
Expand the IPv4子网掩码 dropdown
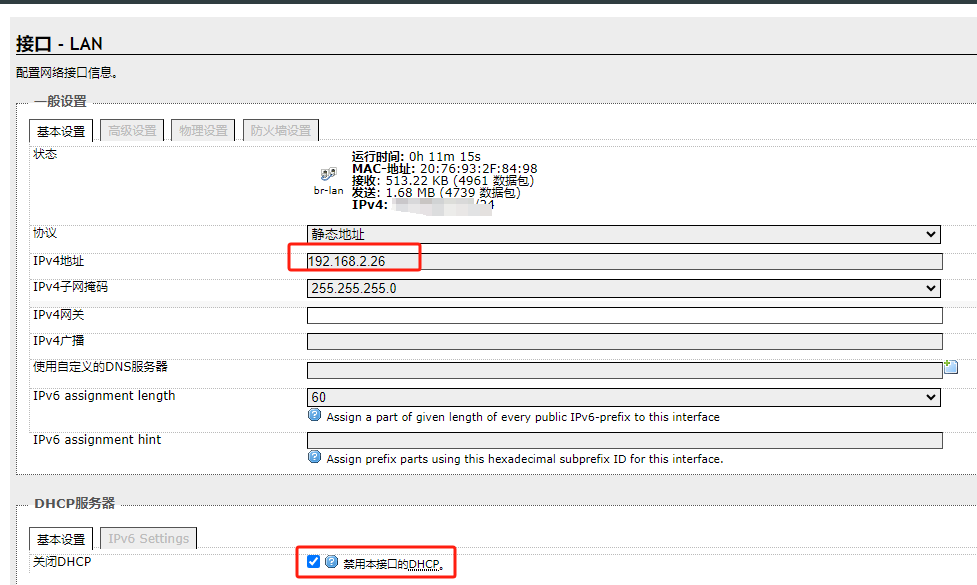(624, 289)
